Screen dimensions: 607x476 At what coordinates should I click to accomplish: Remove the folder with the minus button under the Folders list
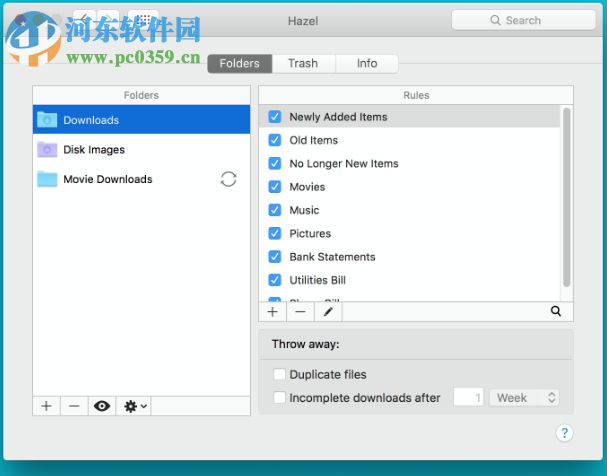click(x=74, y=406)
